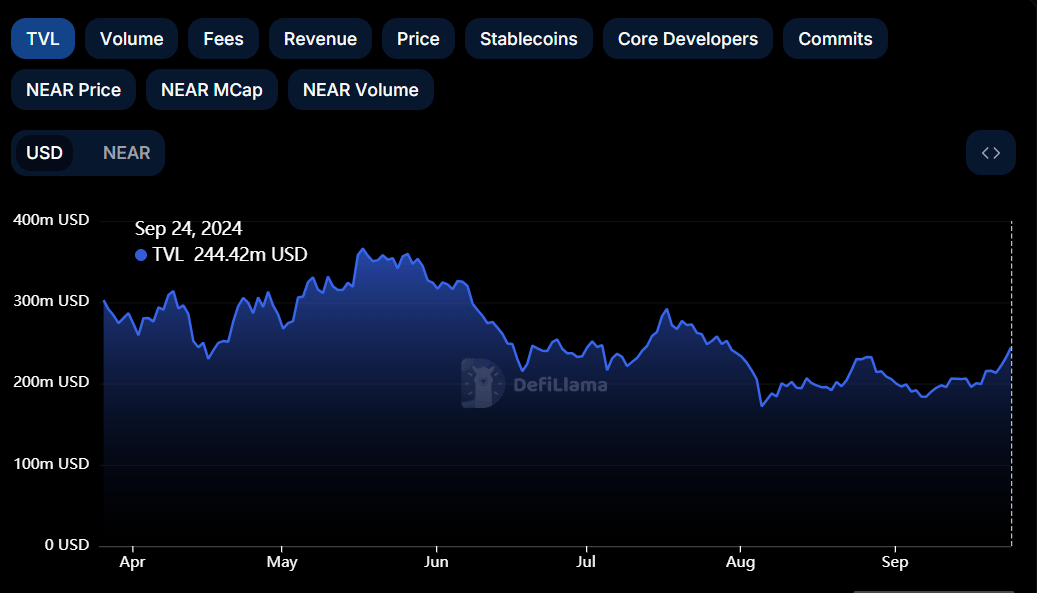Open the NEAR MCap chart

(x=211, y=89)
